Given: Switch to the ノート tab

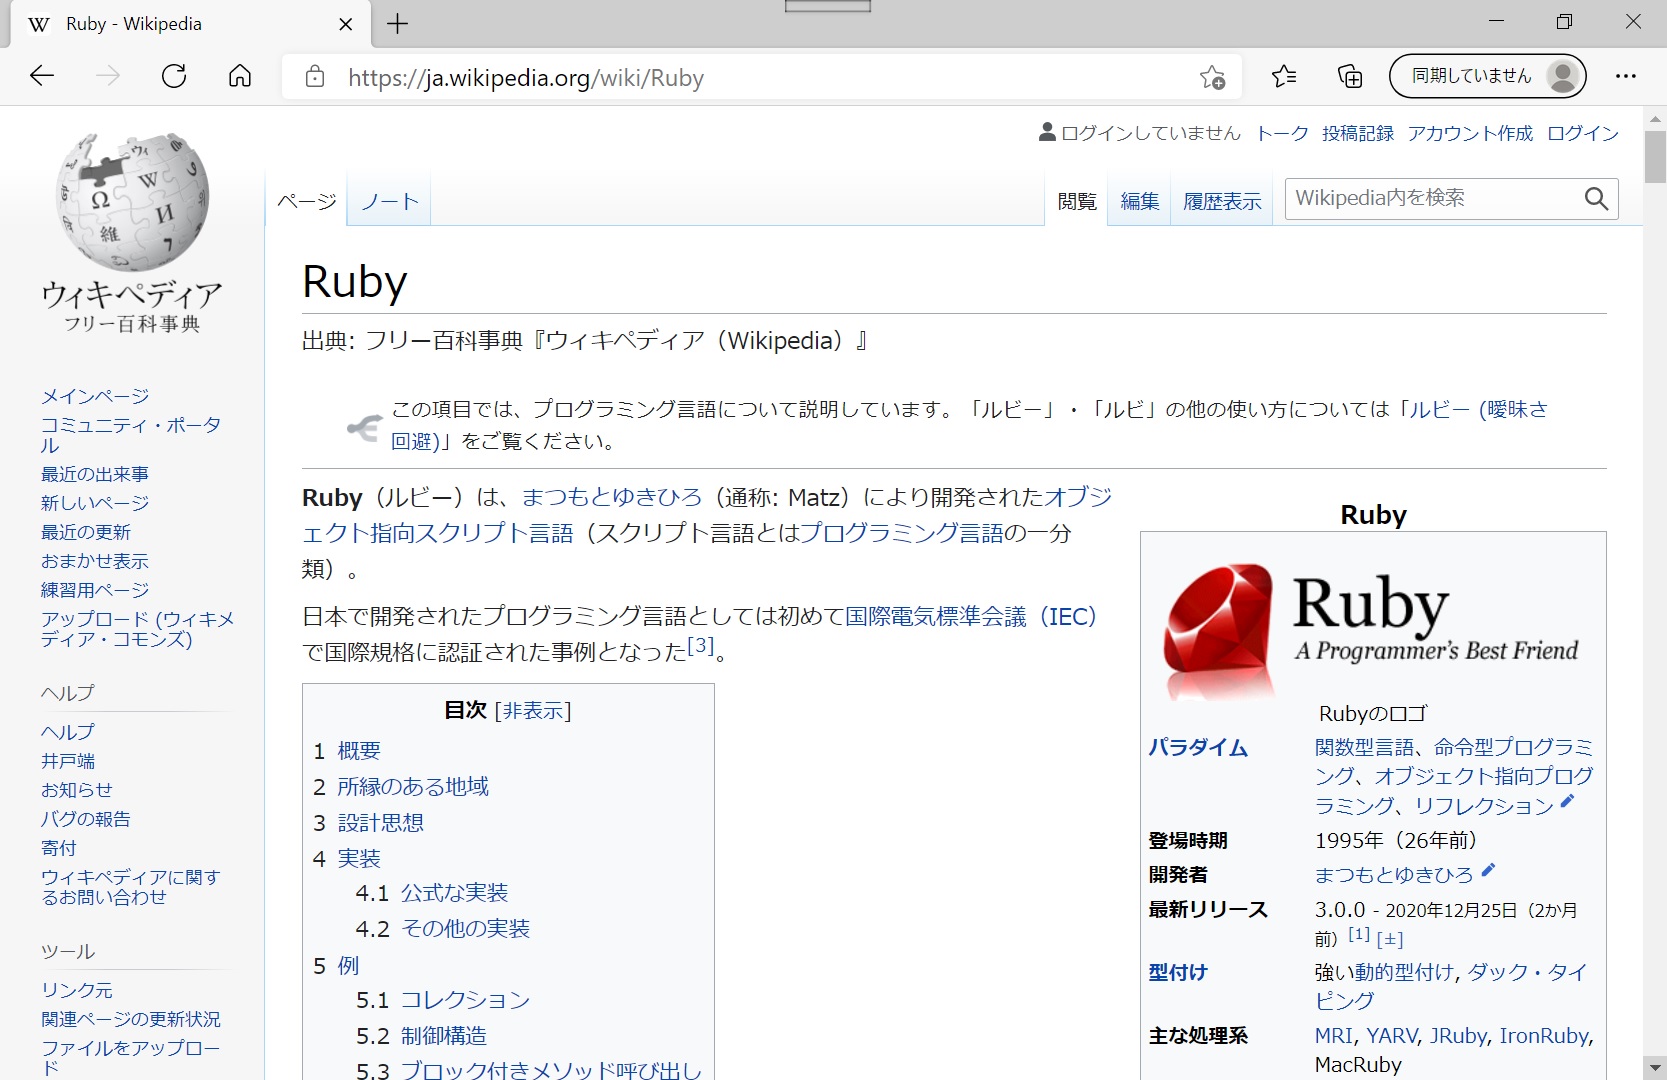Looking at the screenshot, I should (x=388, y=201).
